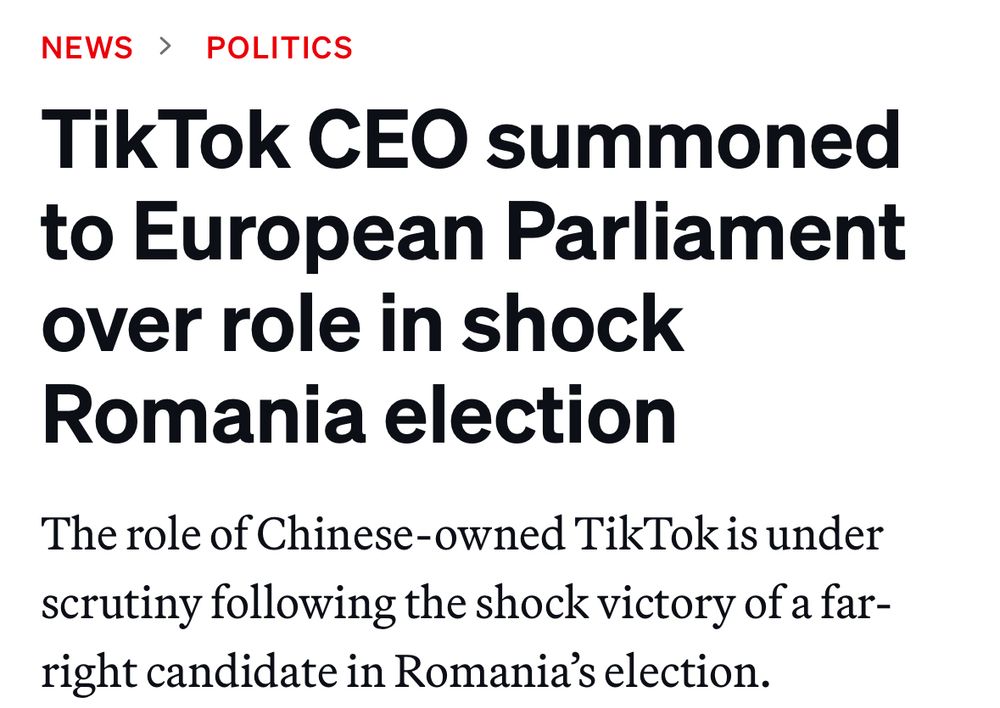Open the POLITICS section link

279,48
